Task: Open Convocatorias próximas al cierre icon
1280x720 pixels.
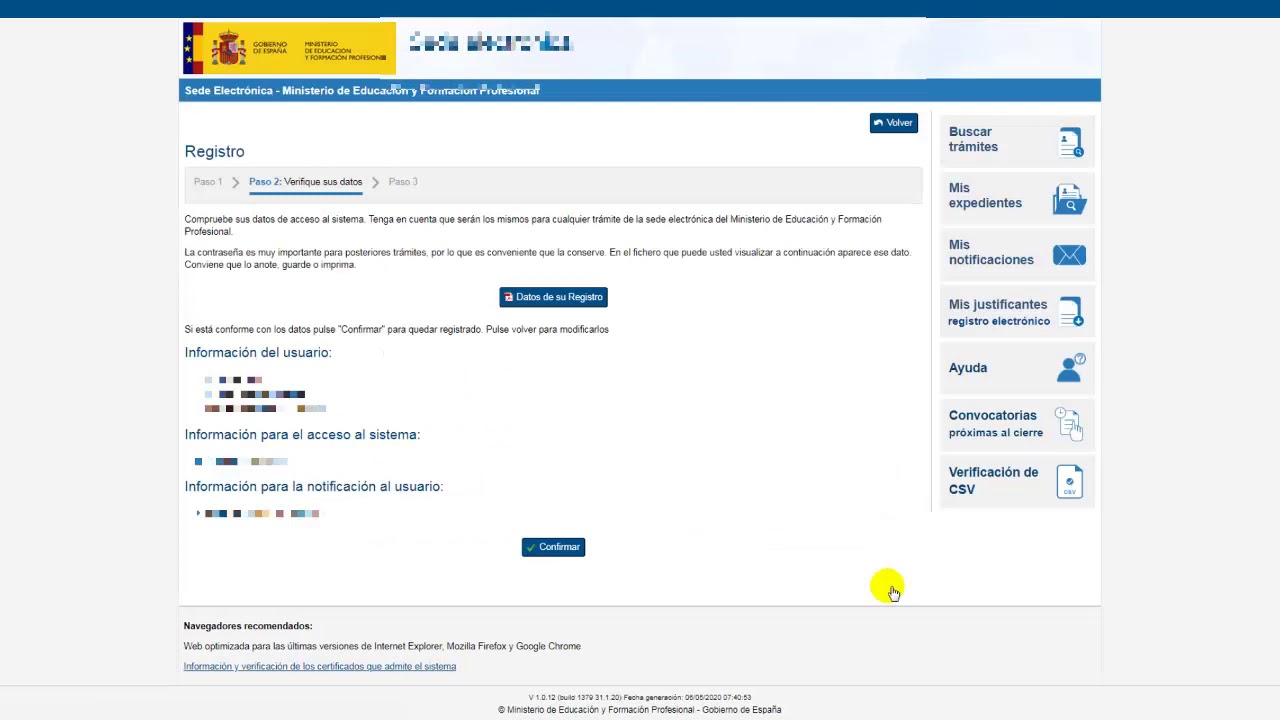Action: [1069, 423]
